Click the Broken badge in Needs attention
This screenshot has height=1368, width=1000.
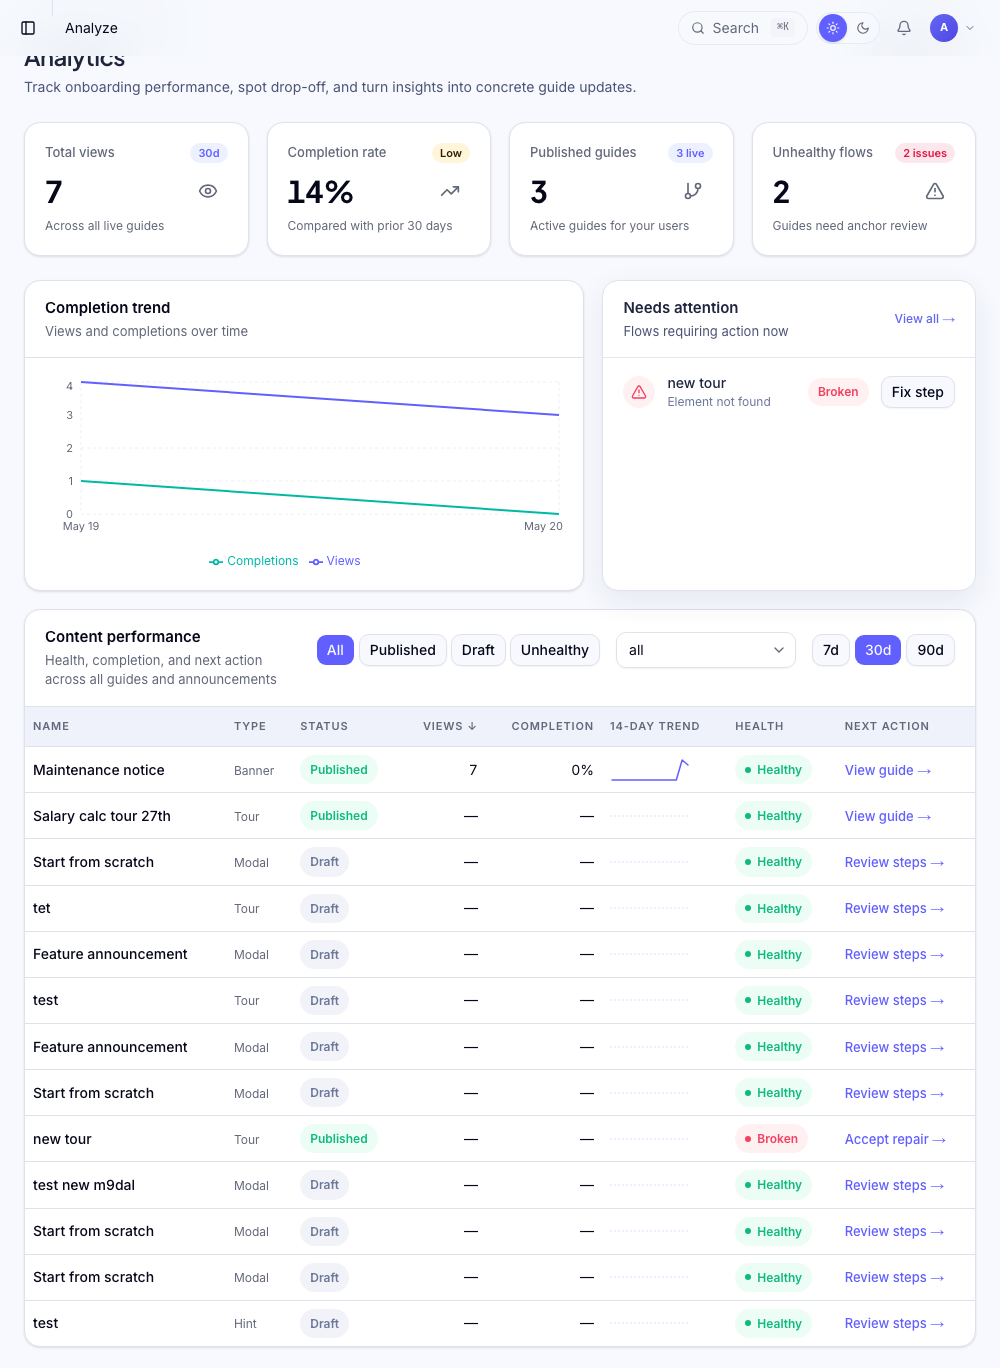[838, 392]
